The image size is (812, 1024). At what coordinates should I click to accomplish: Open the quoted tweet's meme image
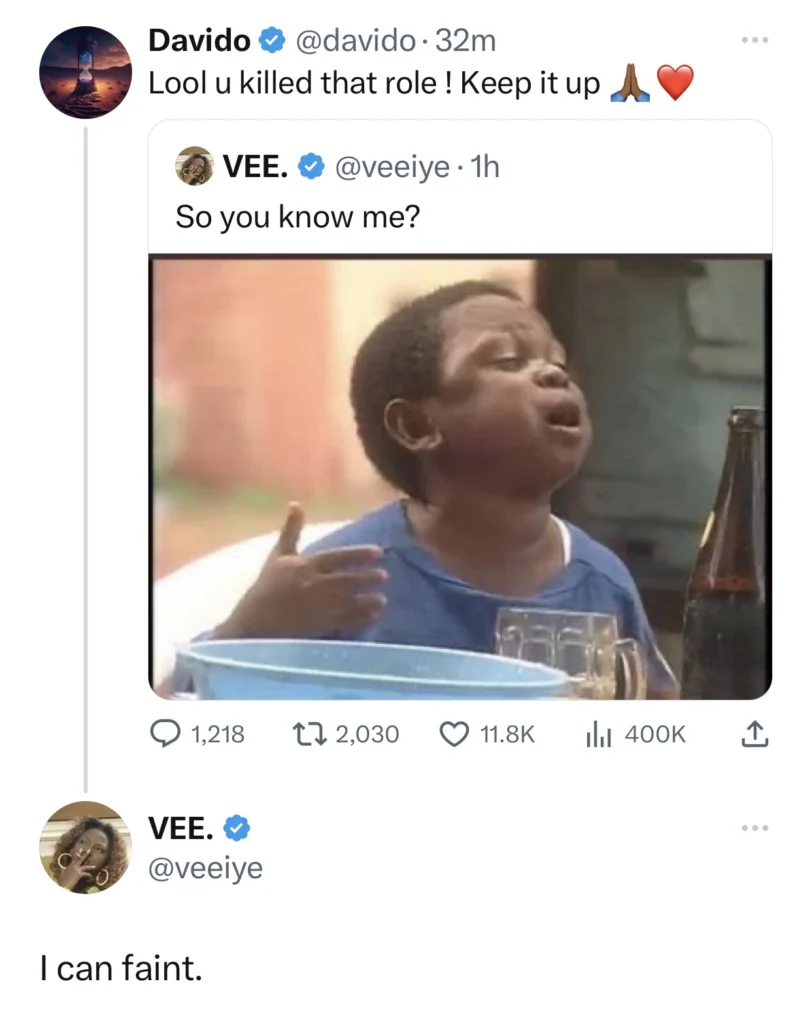(460, 478)
